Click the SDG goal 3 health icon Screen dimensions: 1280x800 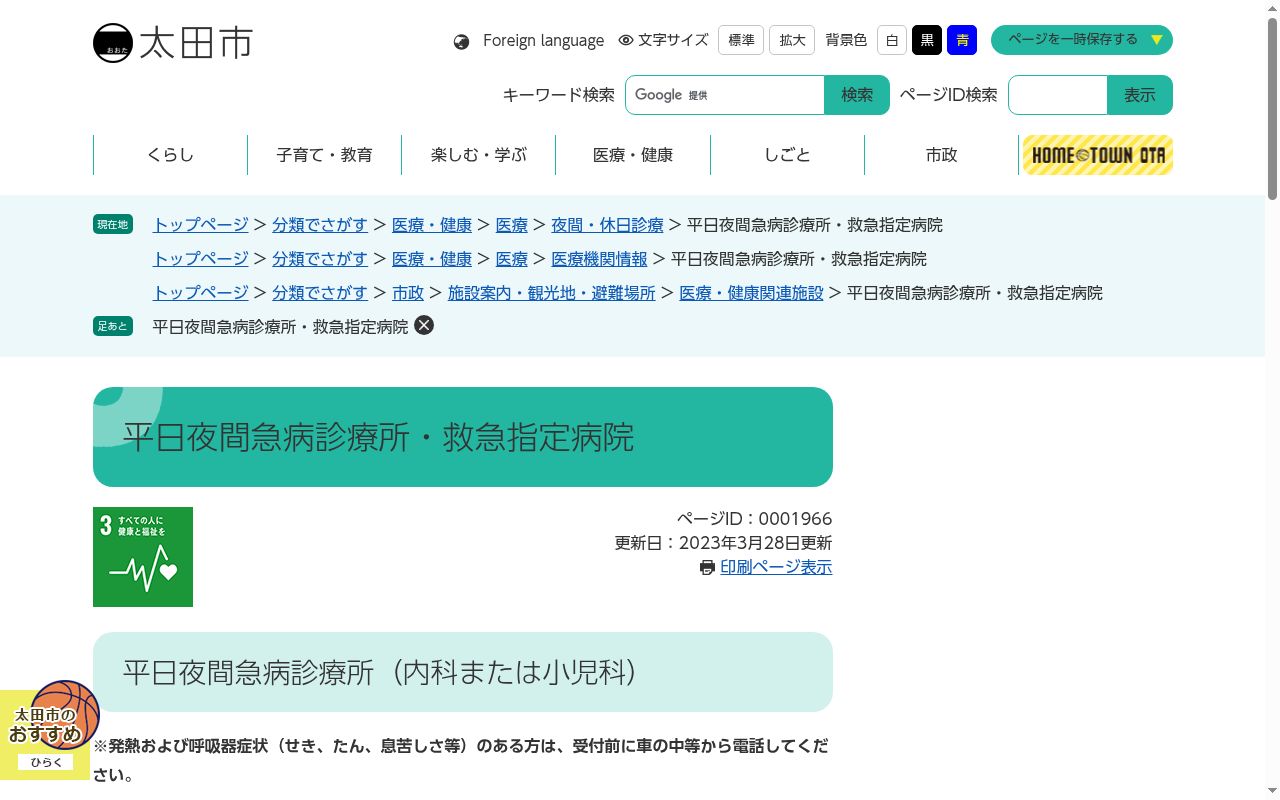pyautogui.click(x=143, y=557)
